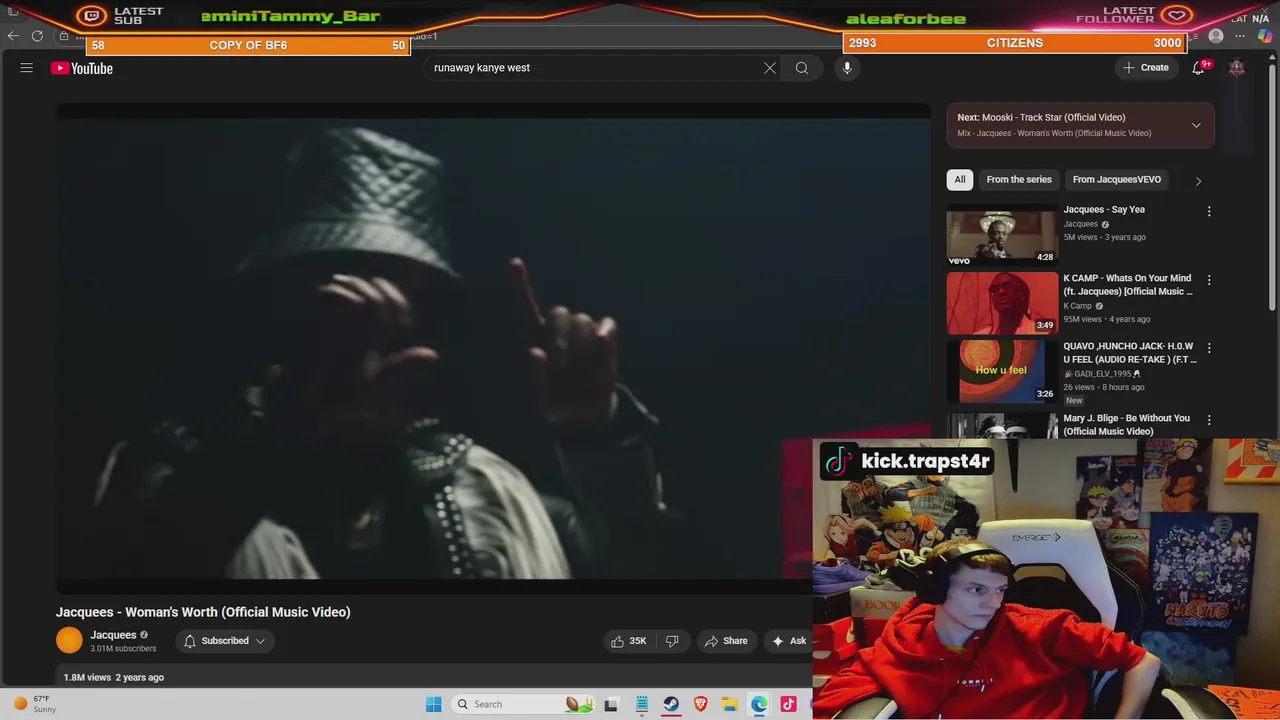Dislike the video with thumbs down
This screenshot has height=720, width=1280.
point(672,641)
